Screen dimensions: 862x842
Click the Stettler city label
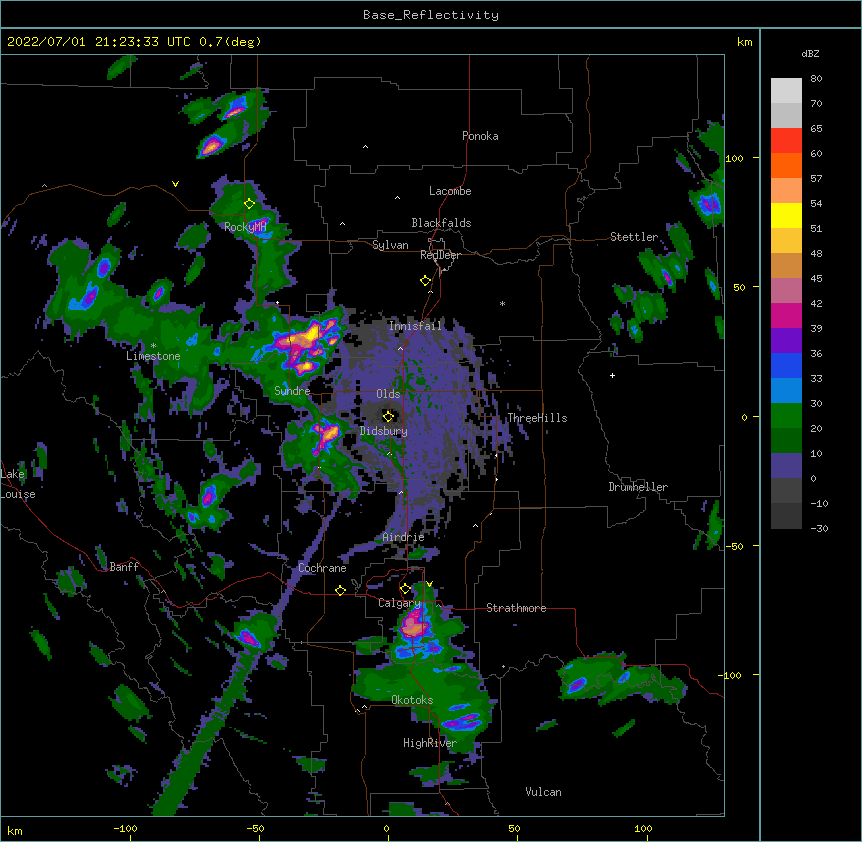[634, 237]
